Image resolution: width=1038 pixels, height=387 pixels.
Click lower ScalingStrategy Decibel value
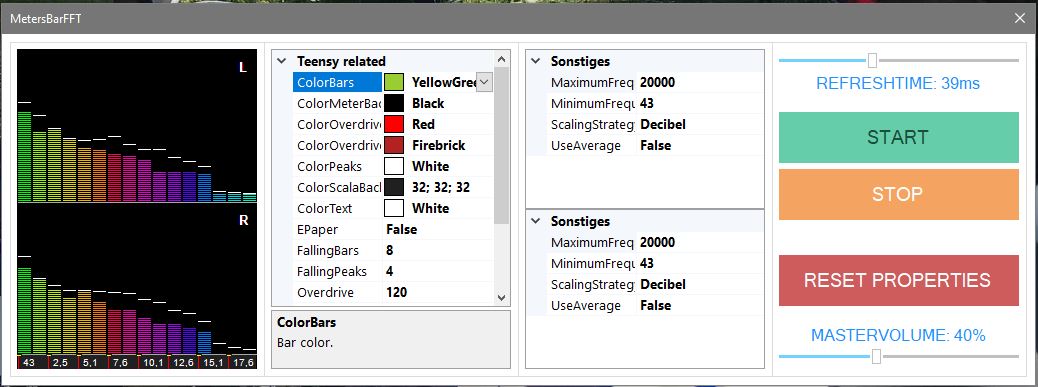[663, 284]
